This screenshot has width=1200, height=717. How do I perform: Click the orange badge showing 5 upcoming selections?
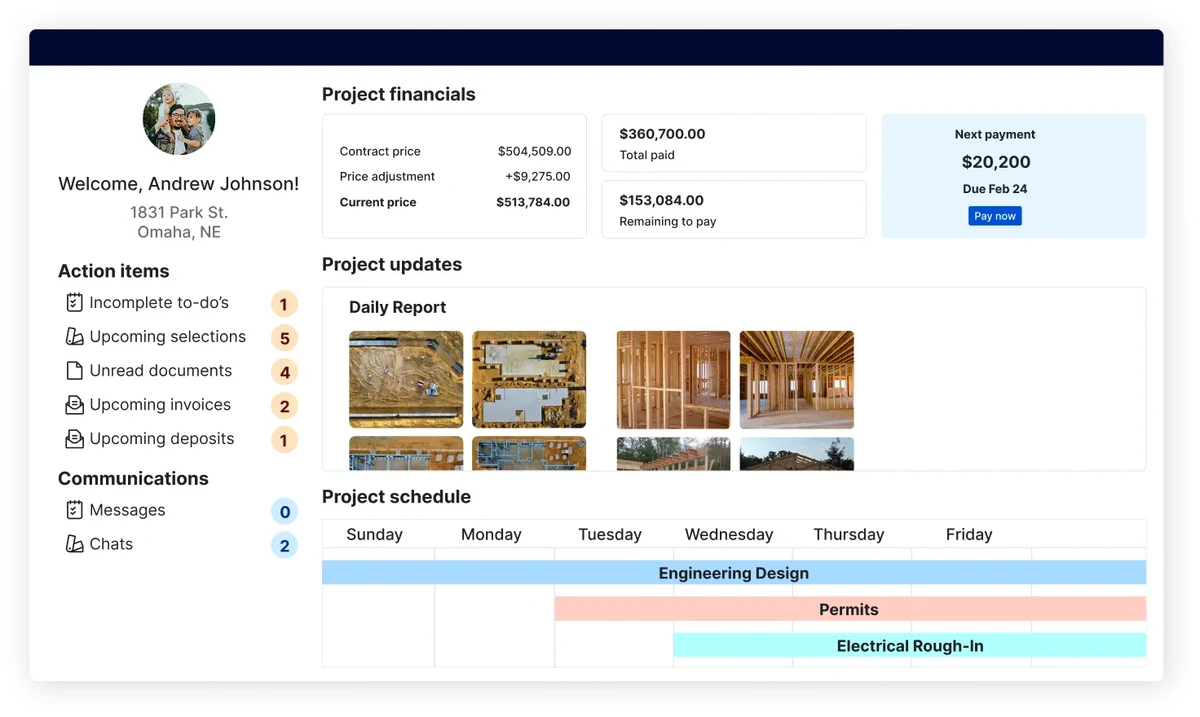tap(284, 338)
